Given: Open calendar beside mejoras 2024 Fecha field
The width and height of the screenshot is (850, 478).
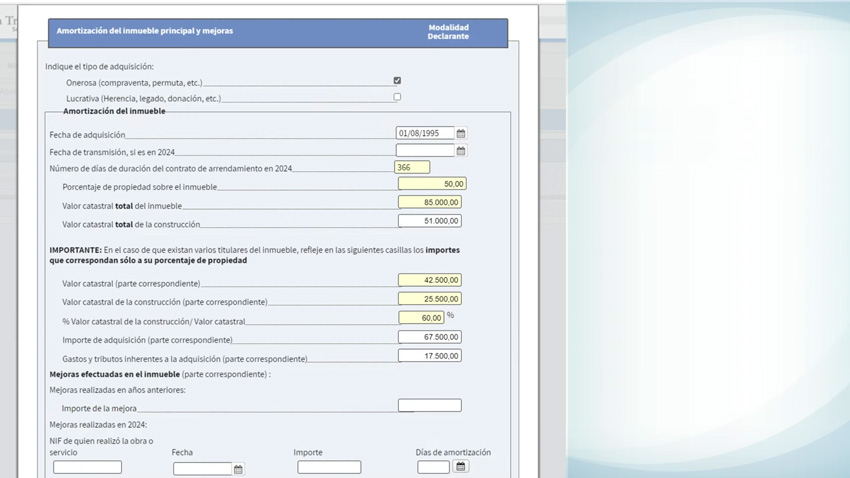Looking at the screenshot, I should (238, 469).
